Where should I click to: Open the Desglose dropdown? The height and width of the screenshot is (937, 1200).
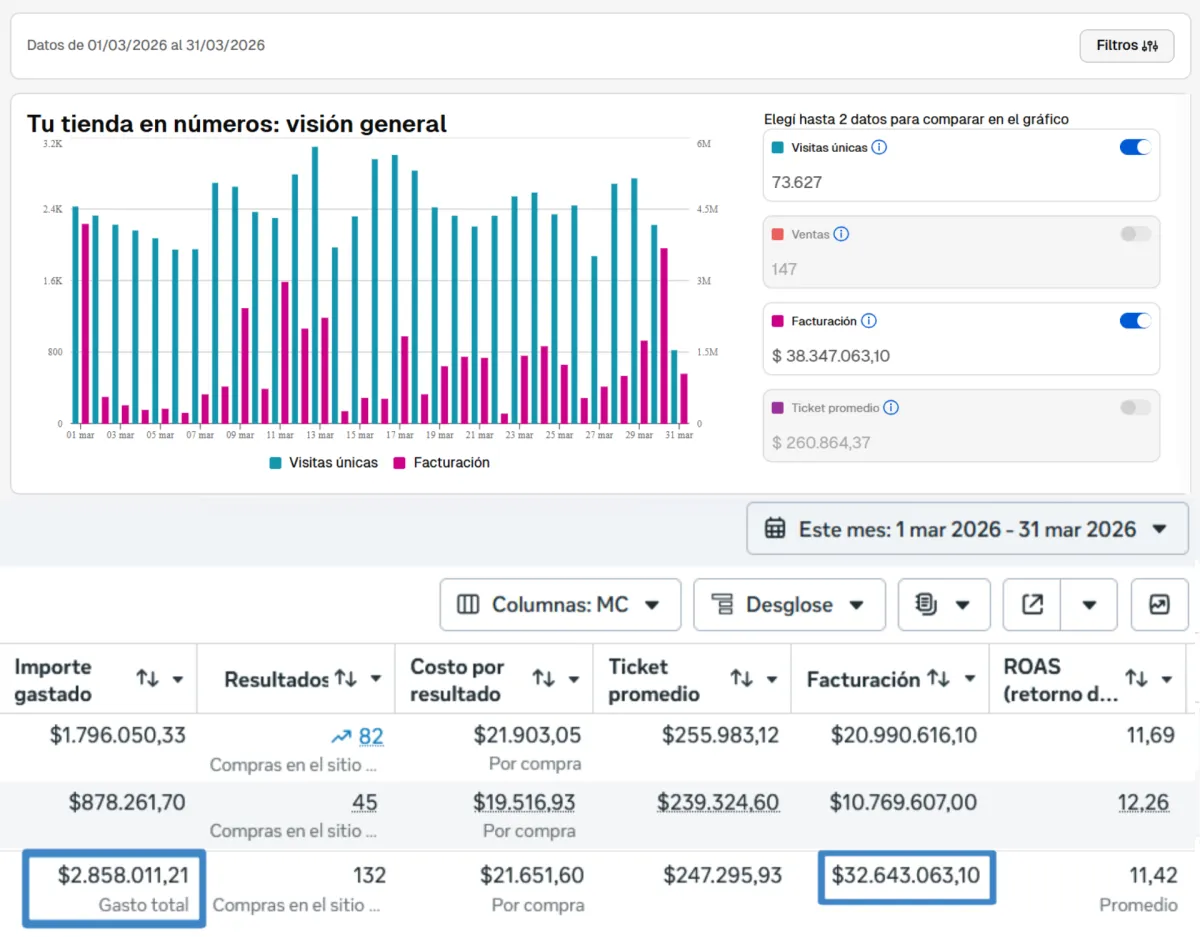point(788,605)
